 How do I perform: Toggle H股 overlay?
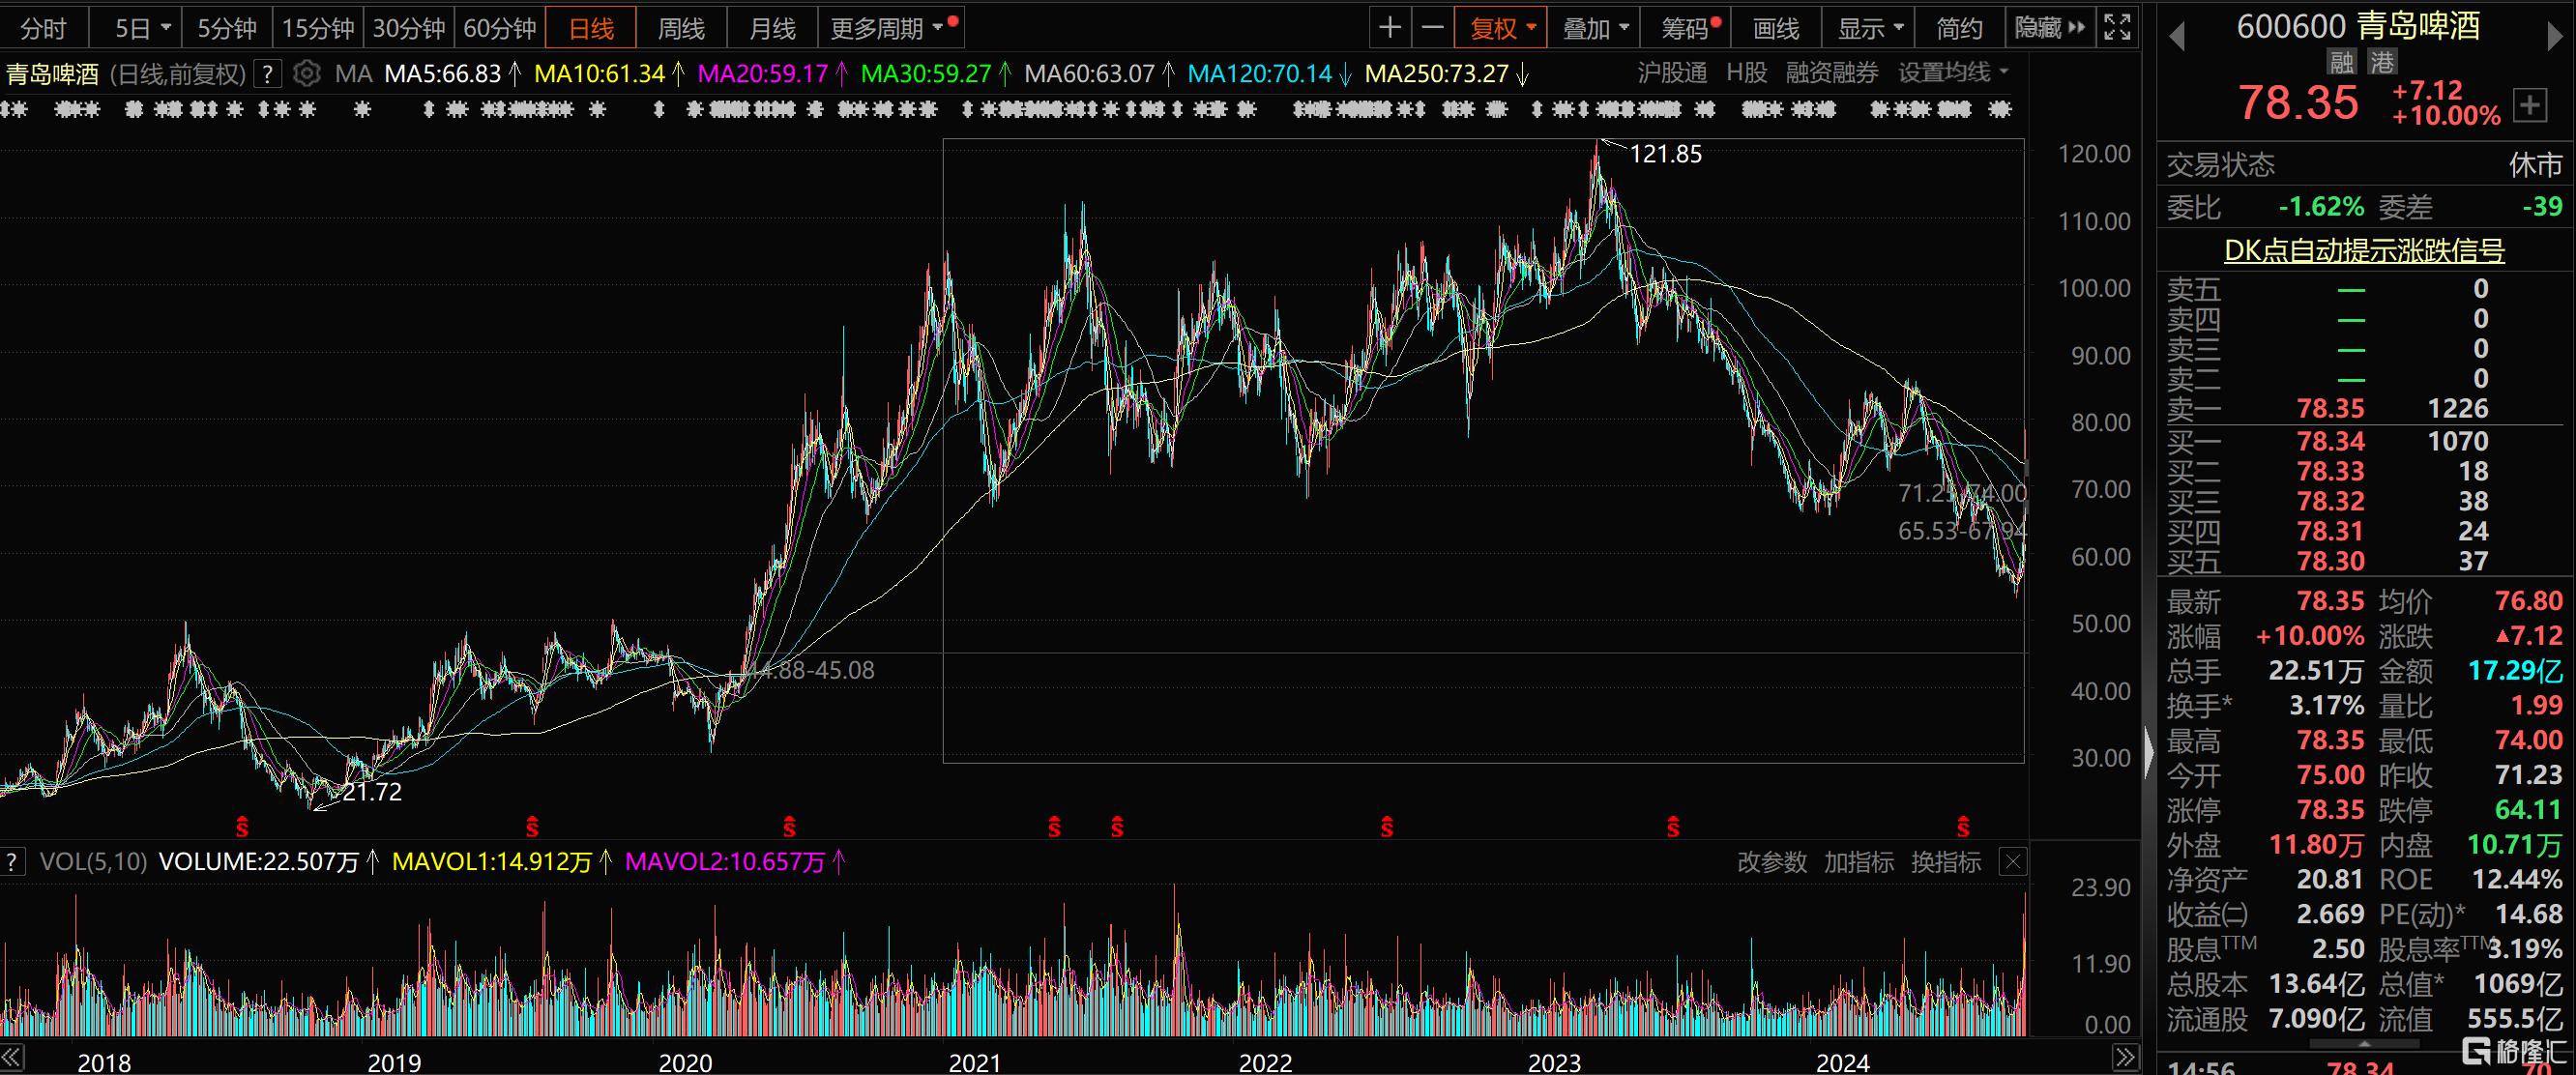click(x=1747, y=73)
